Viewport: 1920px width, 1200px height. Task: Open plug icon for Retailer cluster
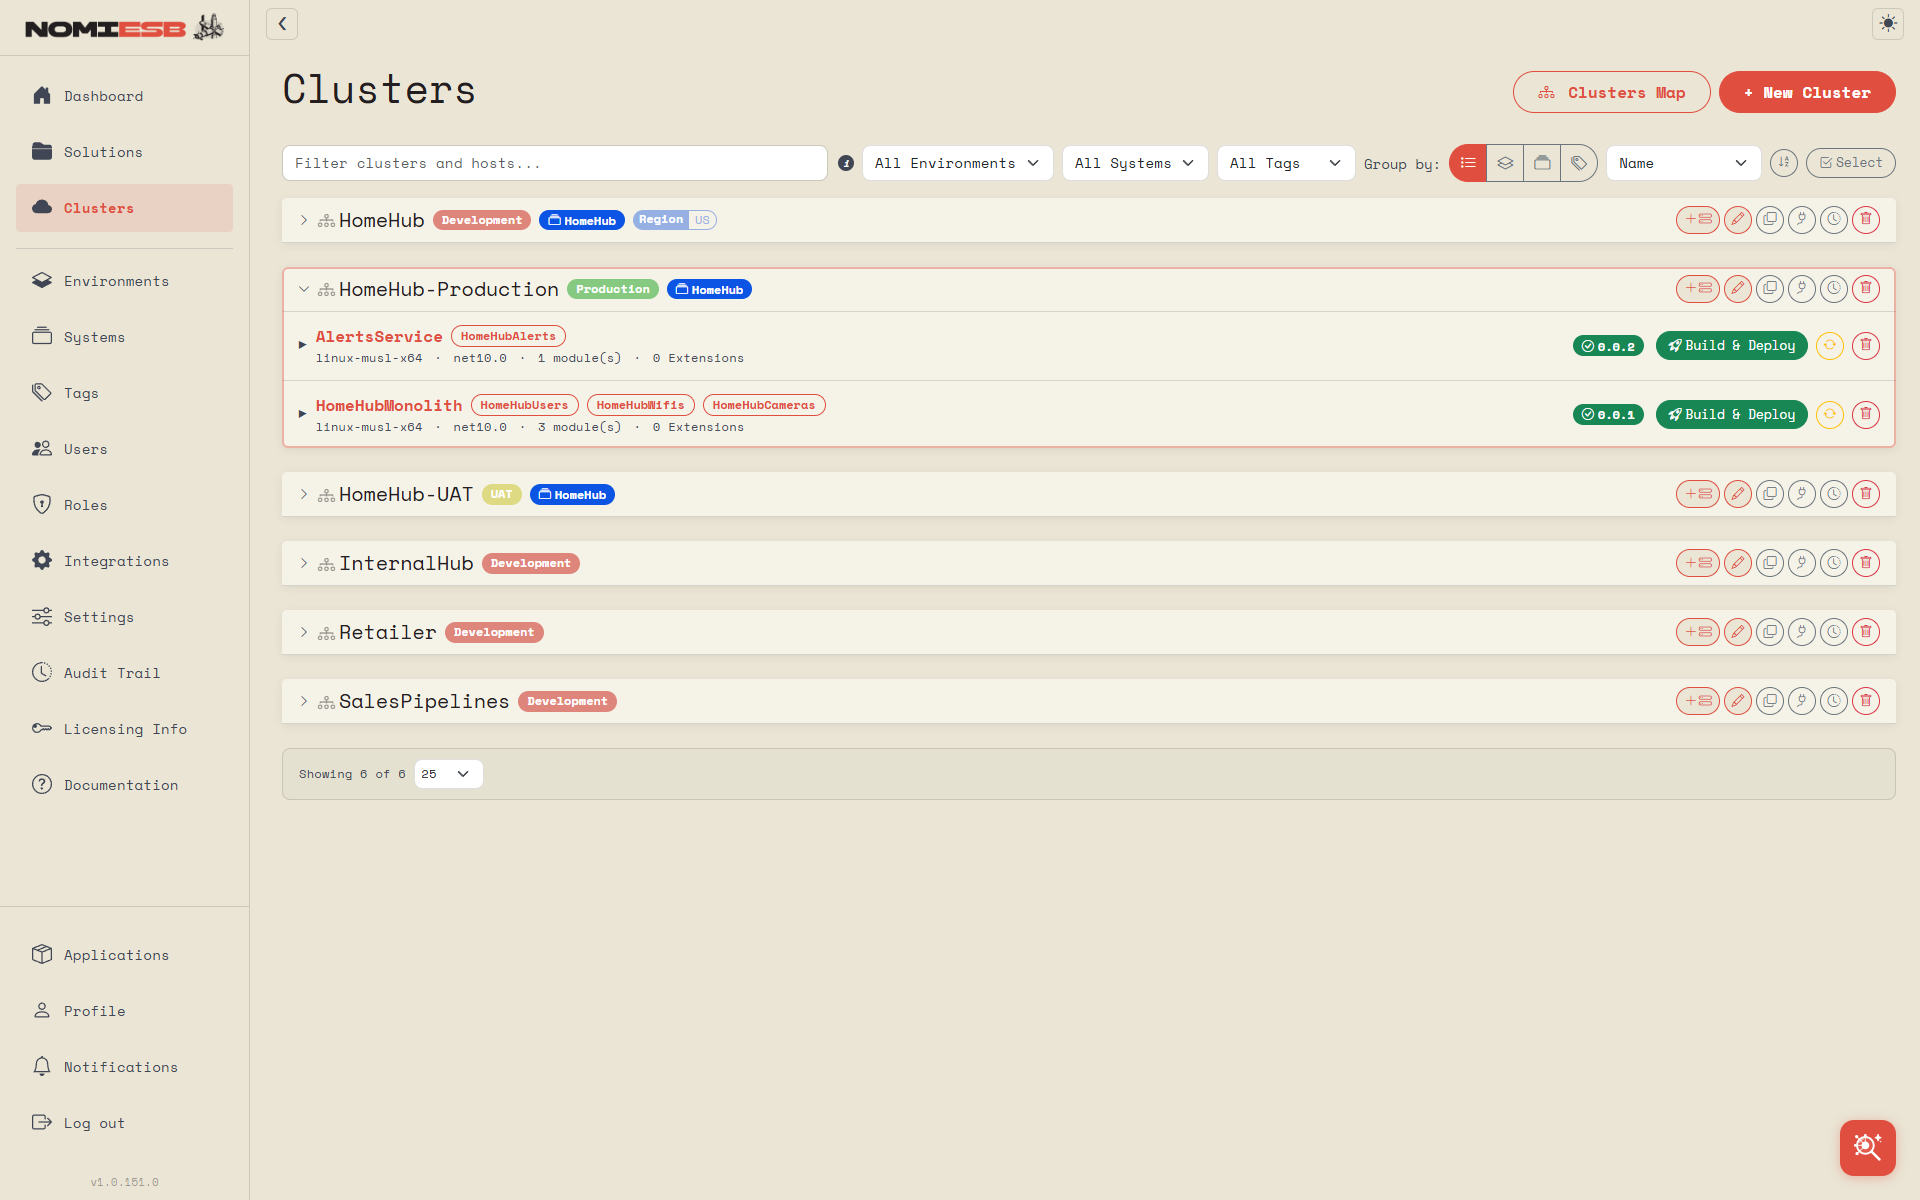click(x=1802, y=632)
